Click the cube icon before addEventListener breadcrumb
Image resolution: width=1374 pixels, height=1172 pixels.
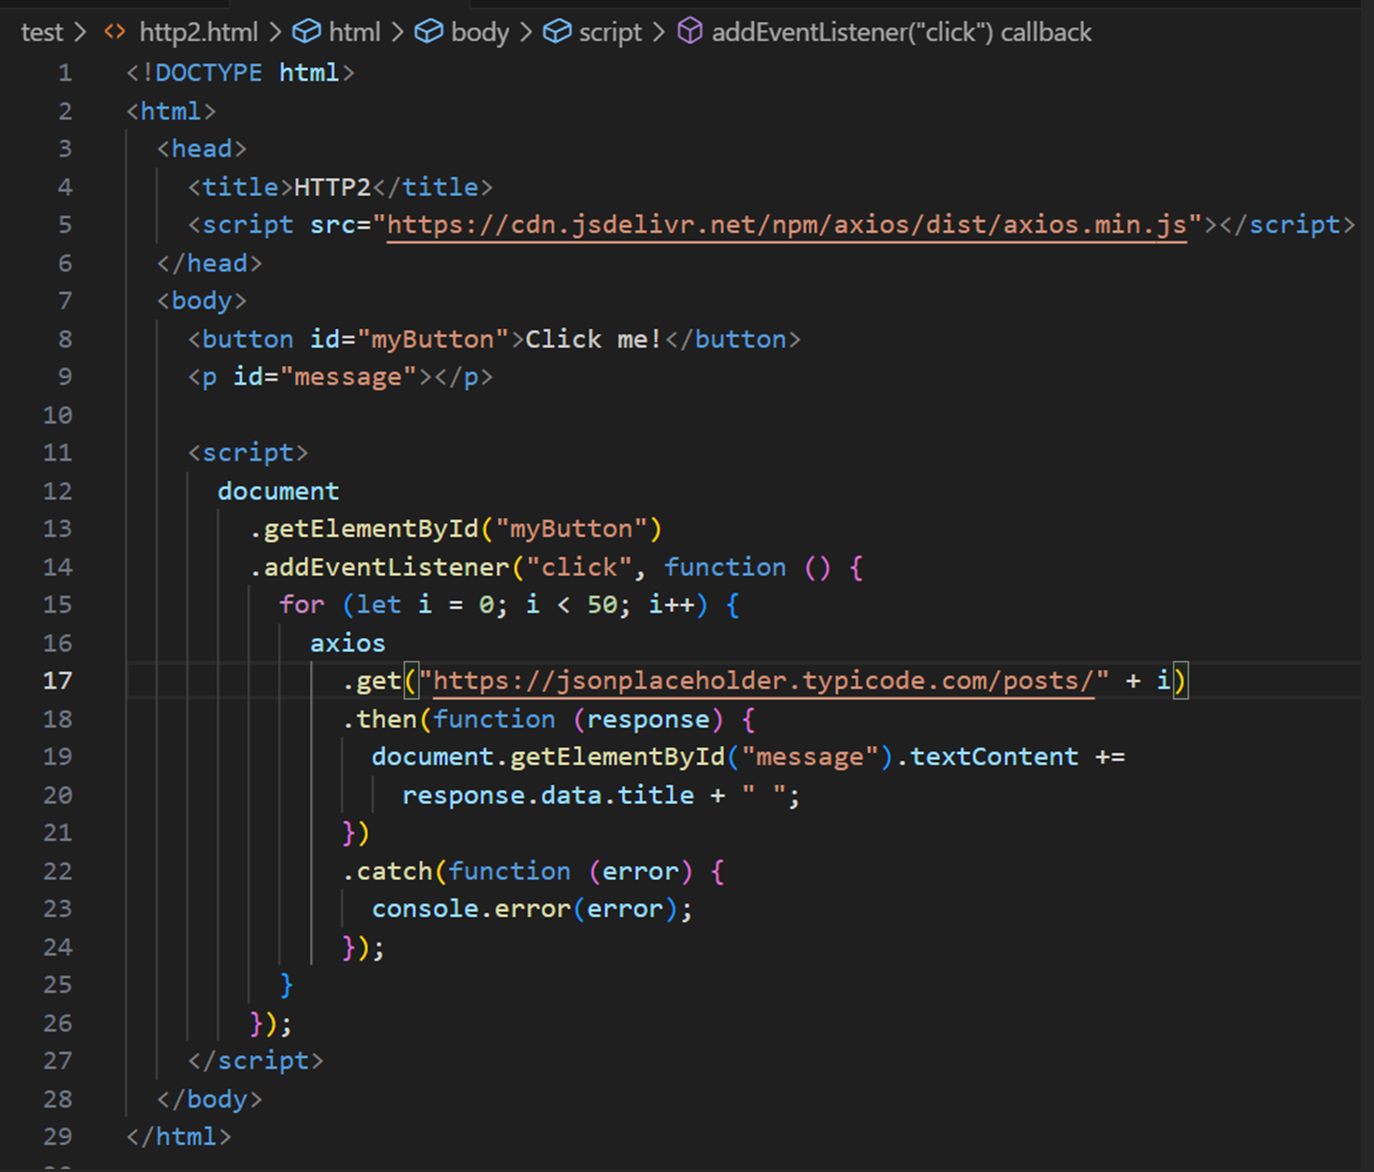[x=690, y=32]
